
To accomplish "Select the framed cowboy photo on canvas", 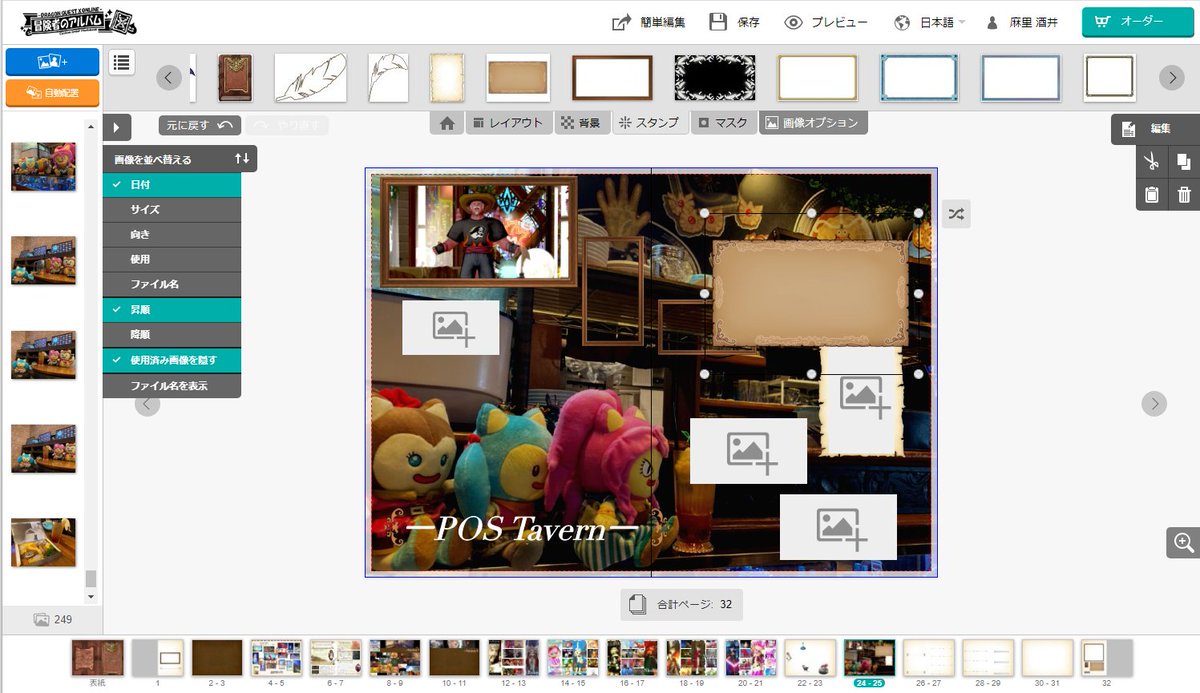I will pyautogui.click(x=478, y=230).
